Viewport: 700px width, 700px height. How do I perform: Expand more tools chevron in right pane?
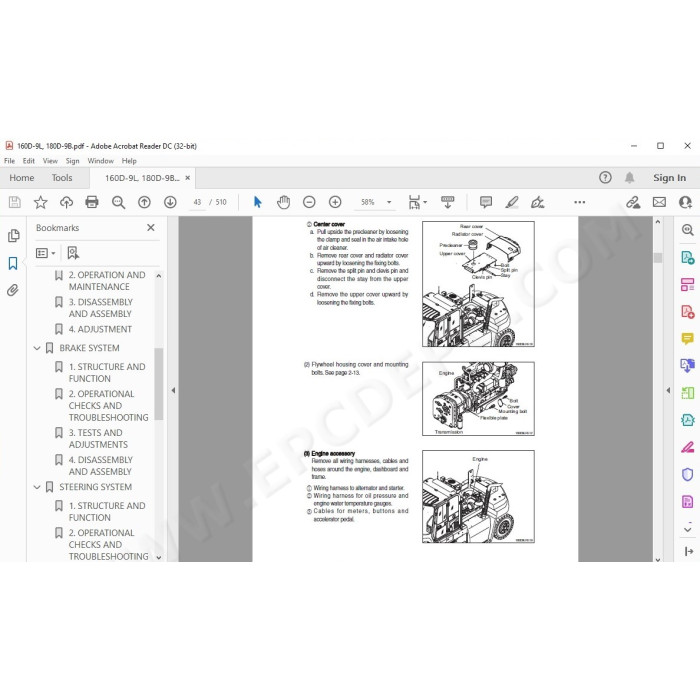click(688, 529)
